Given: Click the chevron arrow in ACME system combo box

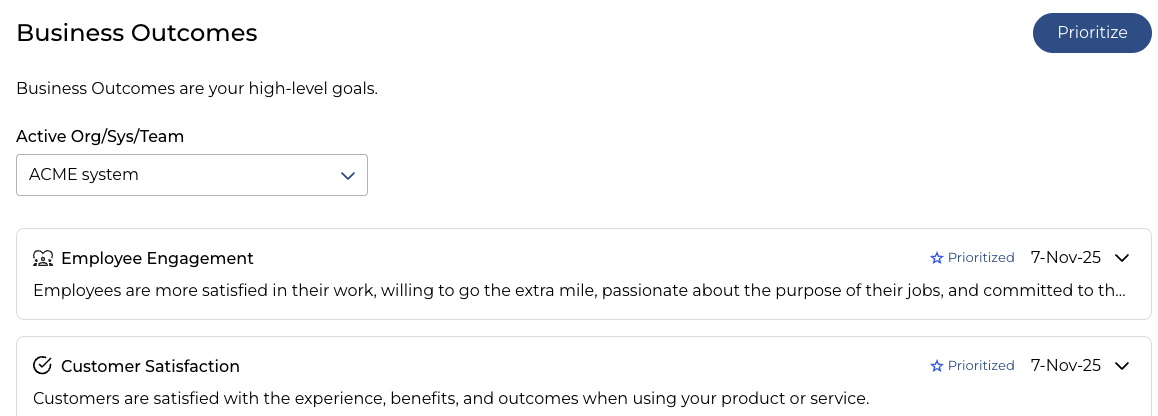Looking at the screenshot, I should [x=348, y=176].
